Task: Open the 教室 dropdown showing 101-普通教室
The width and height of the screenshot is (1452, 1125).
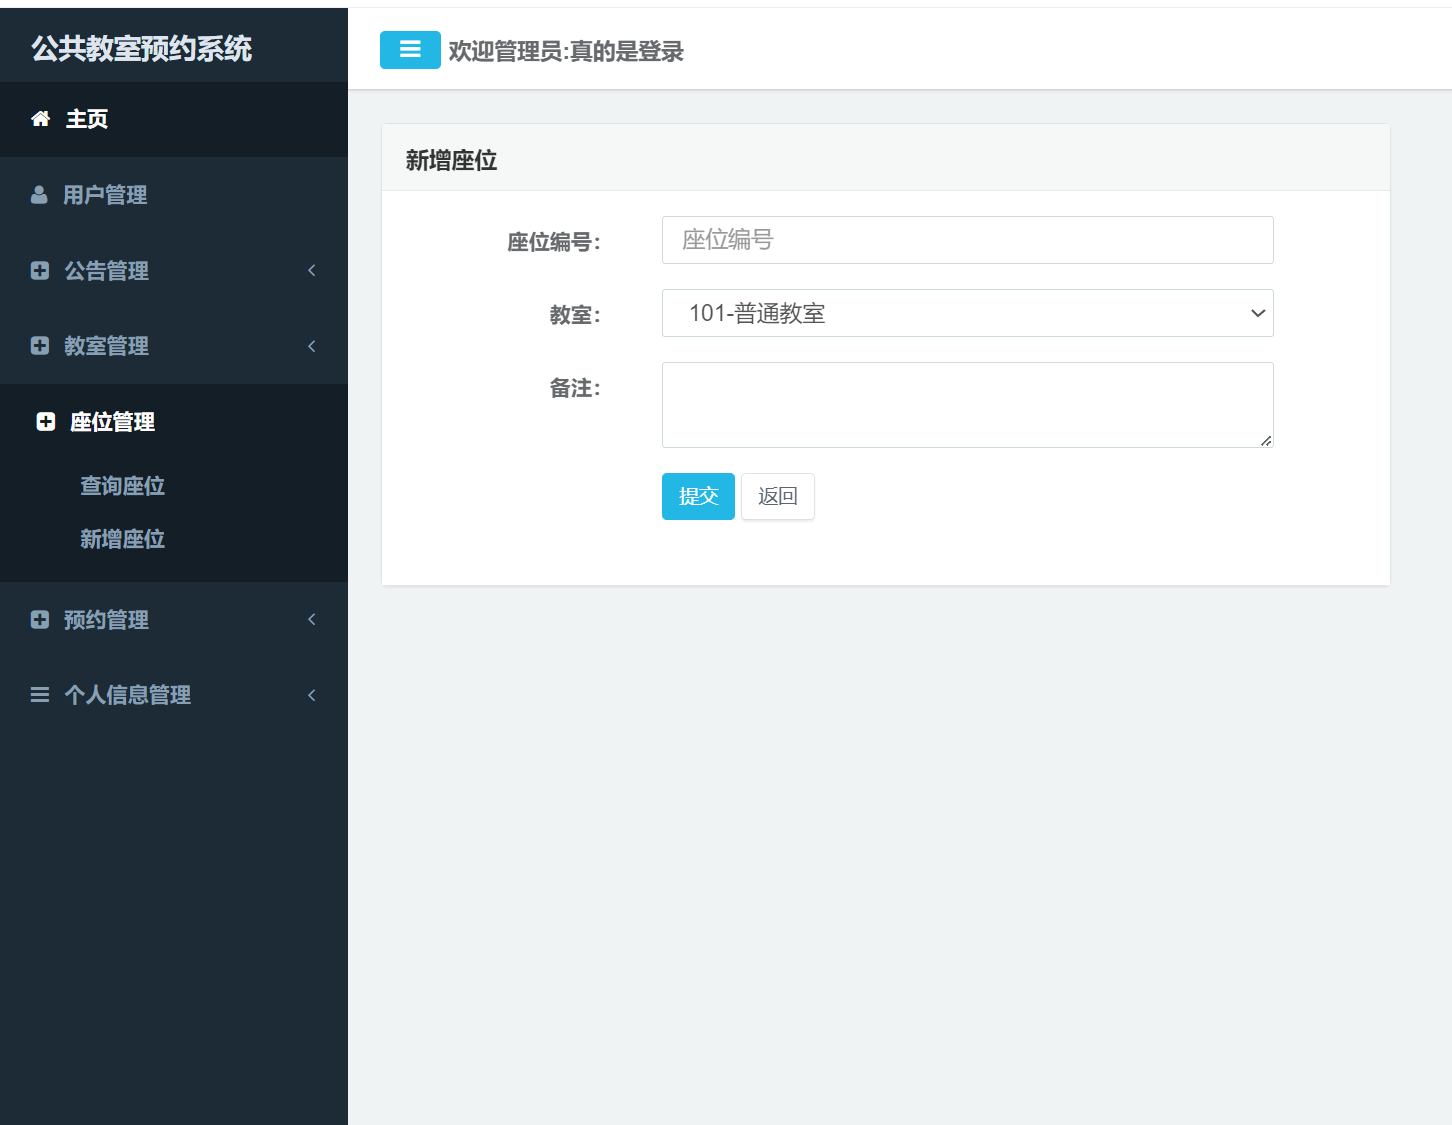Action: coord(968,313)
